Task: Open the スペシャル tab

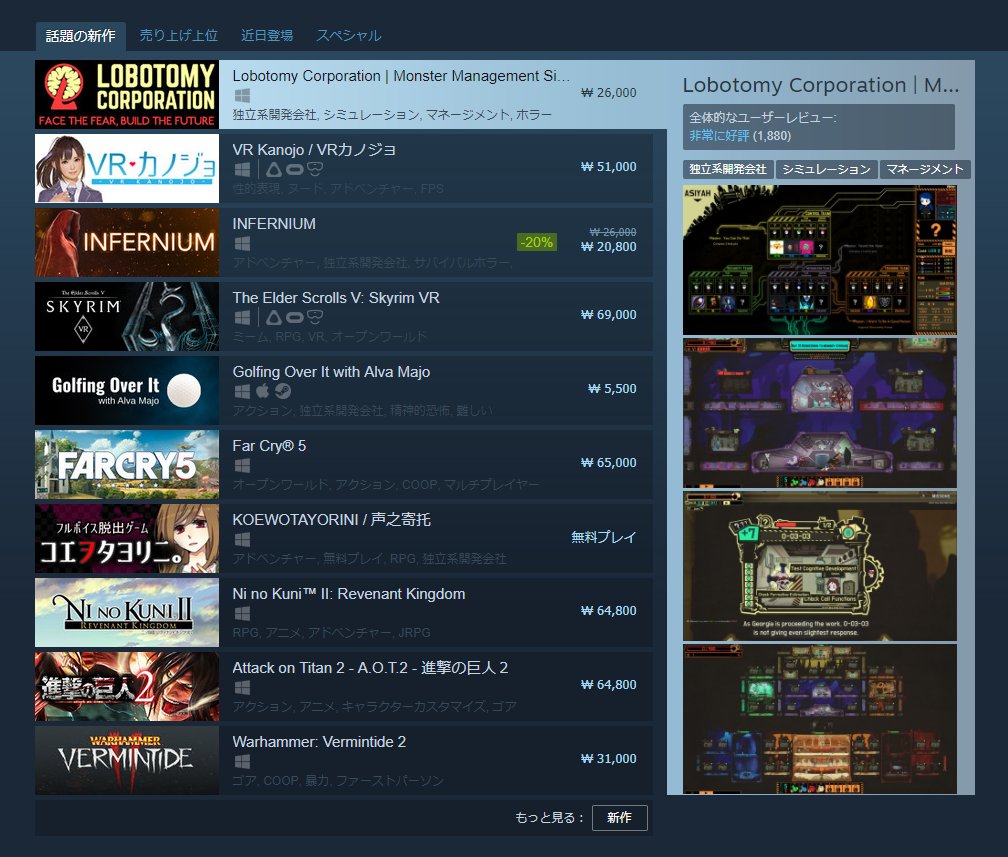Action: [348, 36]
